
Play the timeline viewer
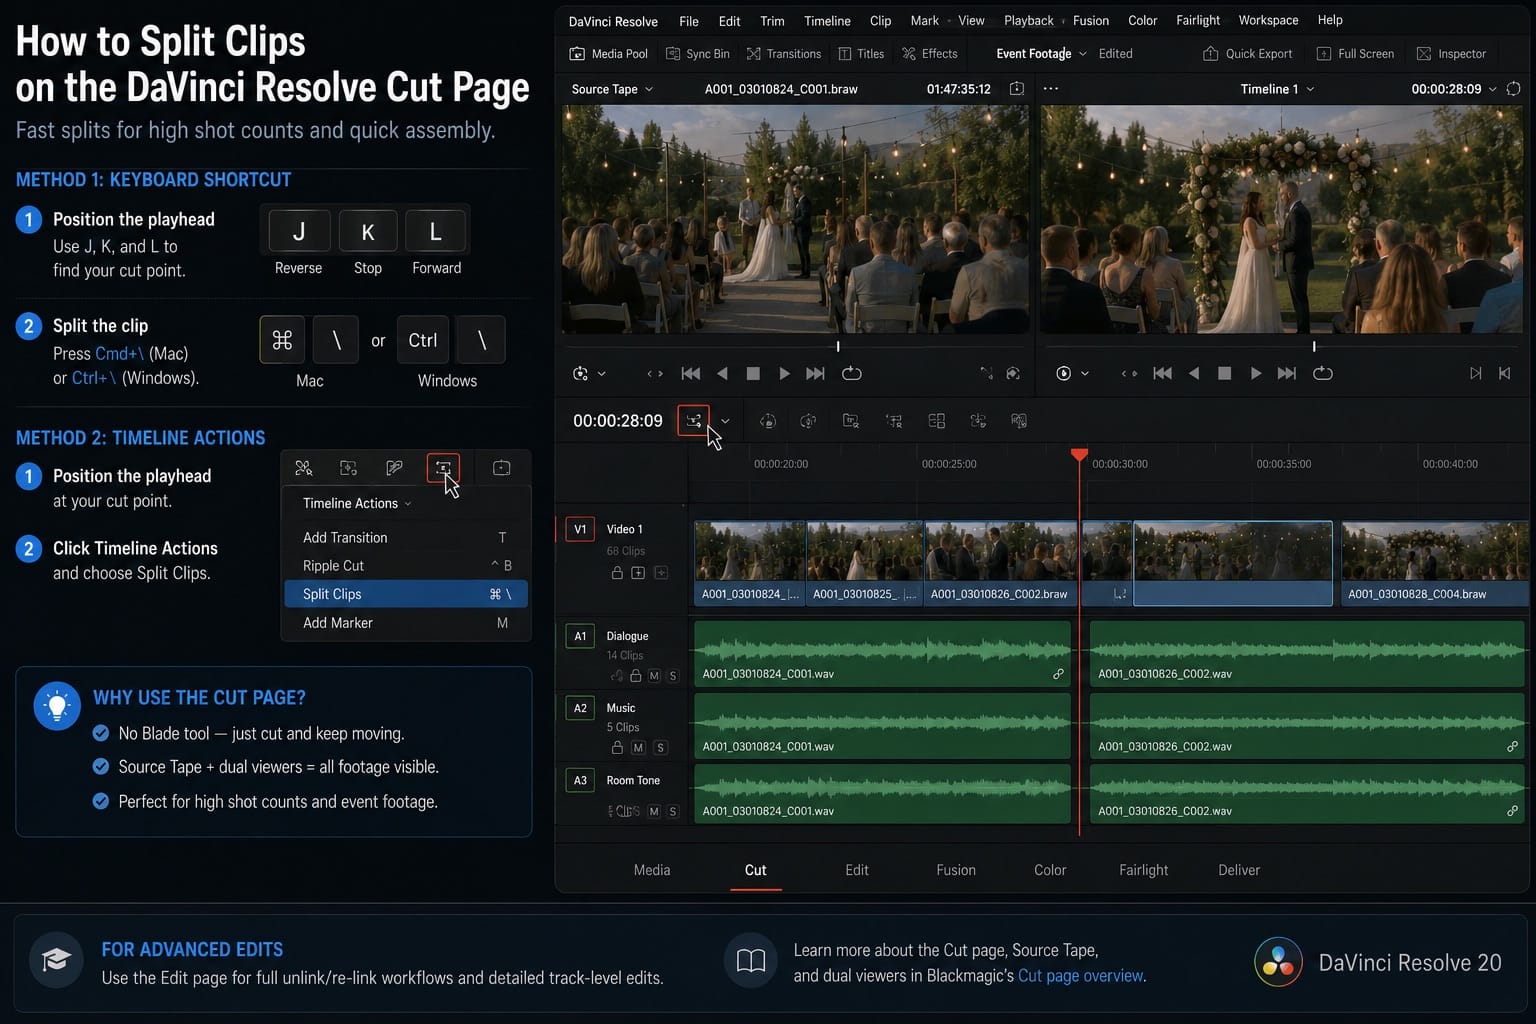click(x=1255, y=373)
